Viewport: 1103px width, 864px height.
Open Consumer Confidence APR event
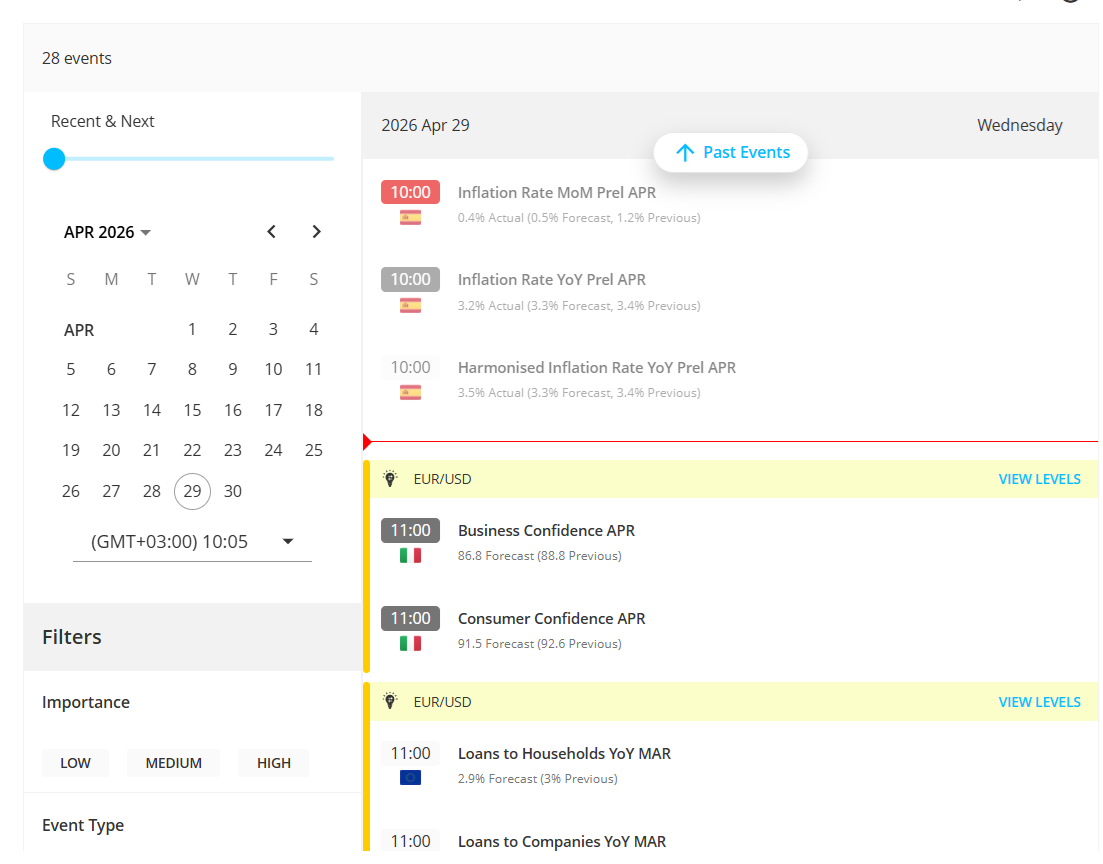point(552,618)
